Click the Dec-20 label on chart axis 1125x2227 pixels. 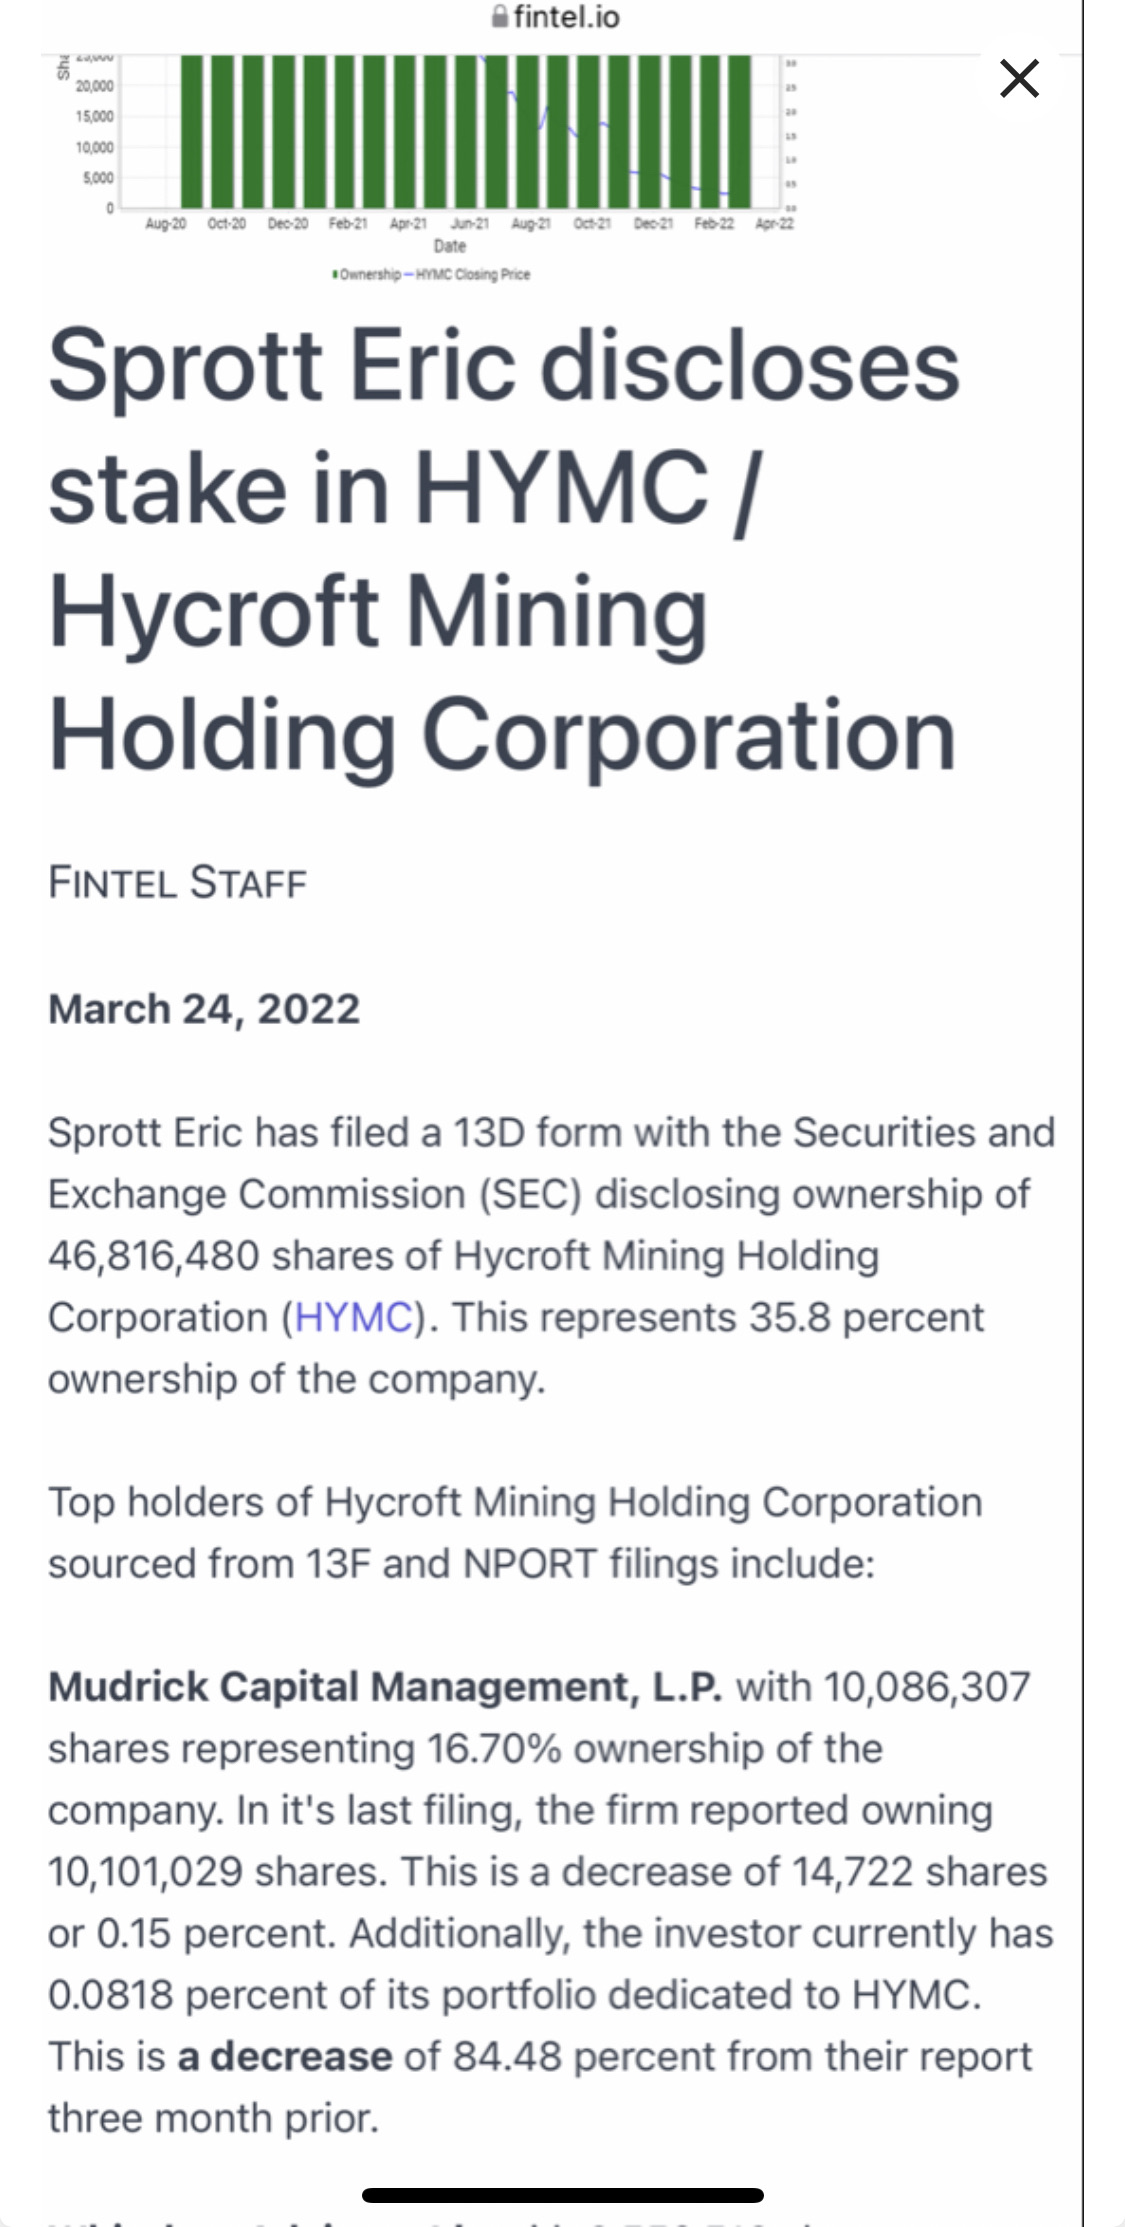coord(288,224)
